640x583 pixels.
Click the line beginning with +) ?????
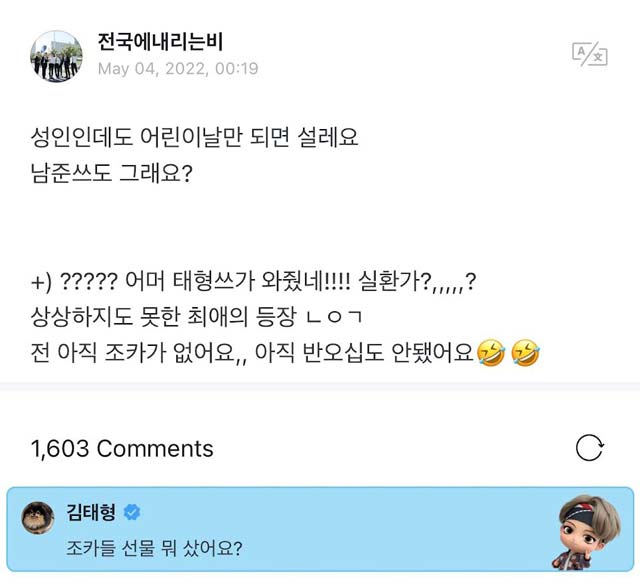[x=253, y=281]
